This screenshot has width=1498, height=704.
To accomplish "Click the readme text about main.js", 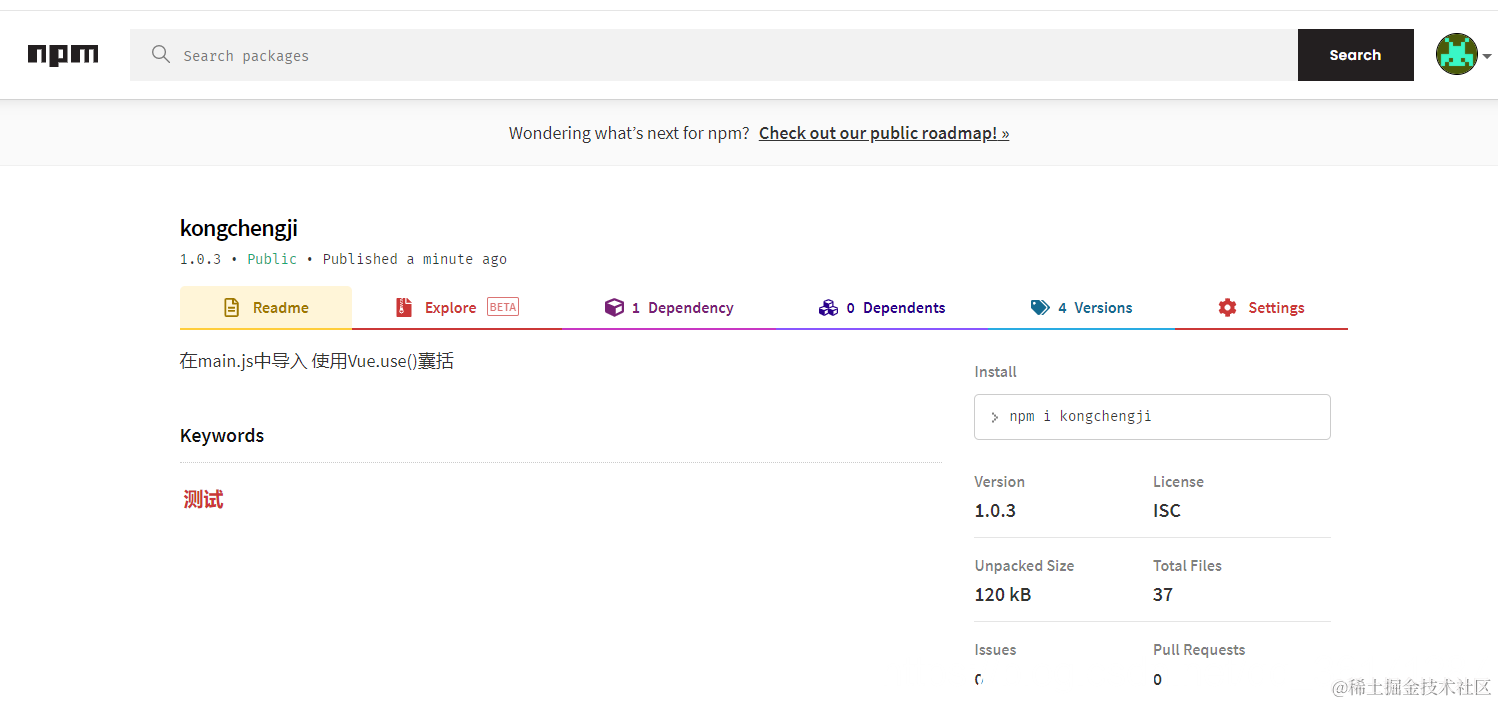I will pyautogui.click(x=317, y=361).
